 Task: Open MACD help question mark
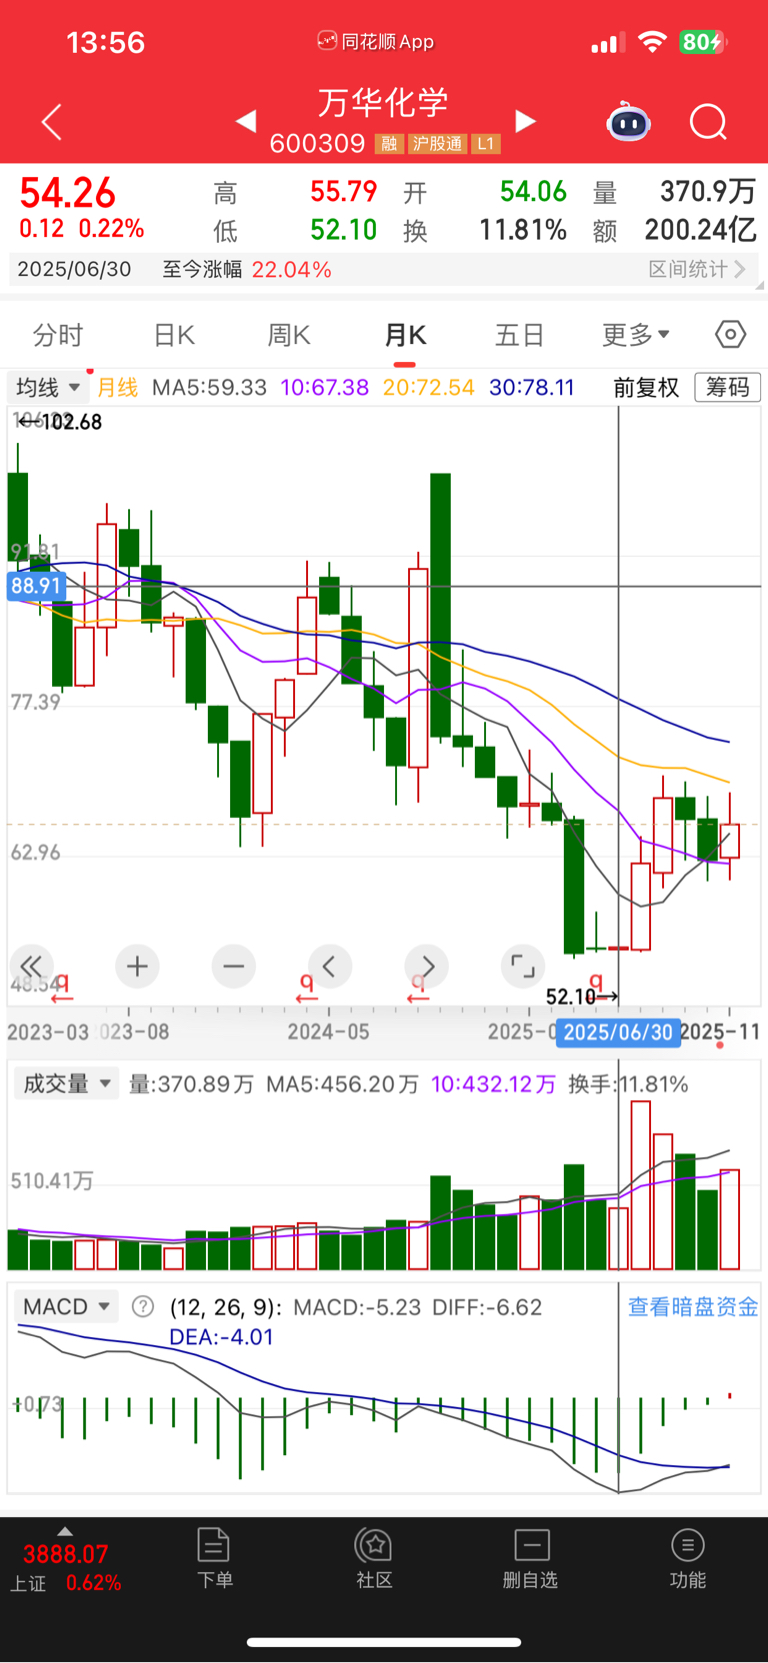[143, 1307]
